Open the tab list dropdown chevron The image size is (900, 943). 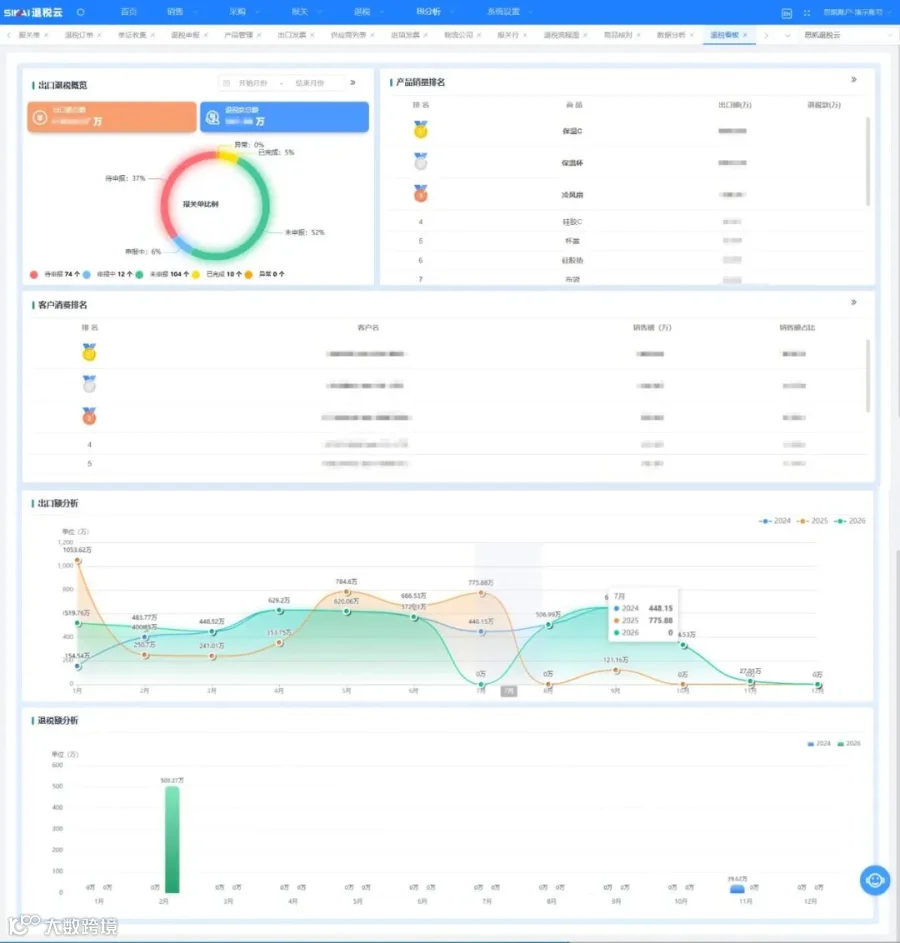tap(787, 35)
